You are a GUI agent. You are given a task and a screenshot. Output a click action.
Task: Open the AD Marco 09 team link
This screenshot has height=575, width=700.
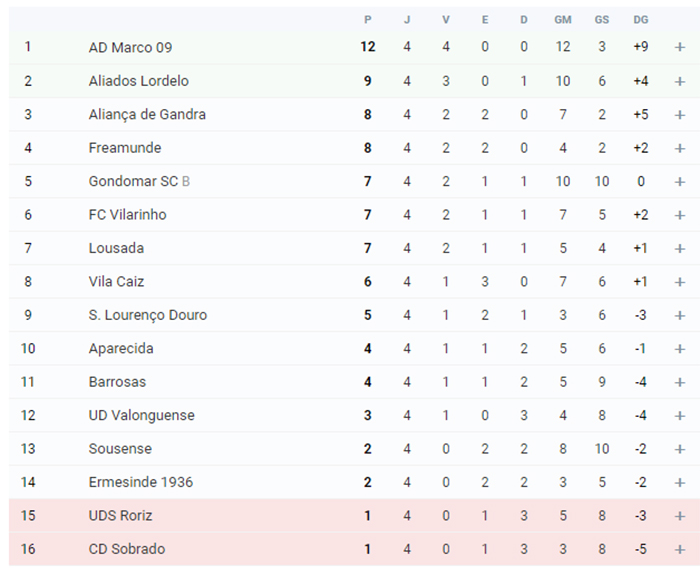[130, 47]
